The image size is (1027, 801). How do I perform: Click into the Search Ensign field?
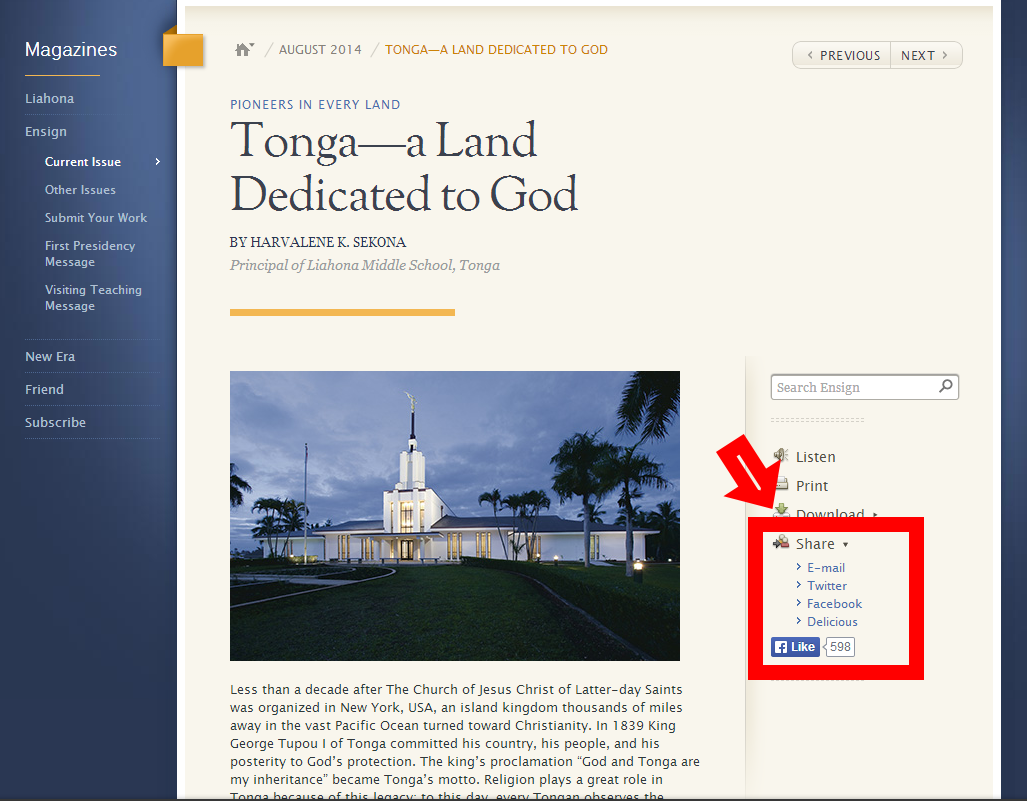point(855,388)
